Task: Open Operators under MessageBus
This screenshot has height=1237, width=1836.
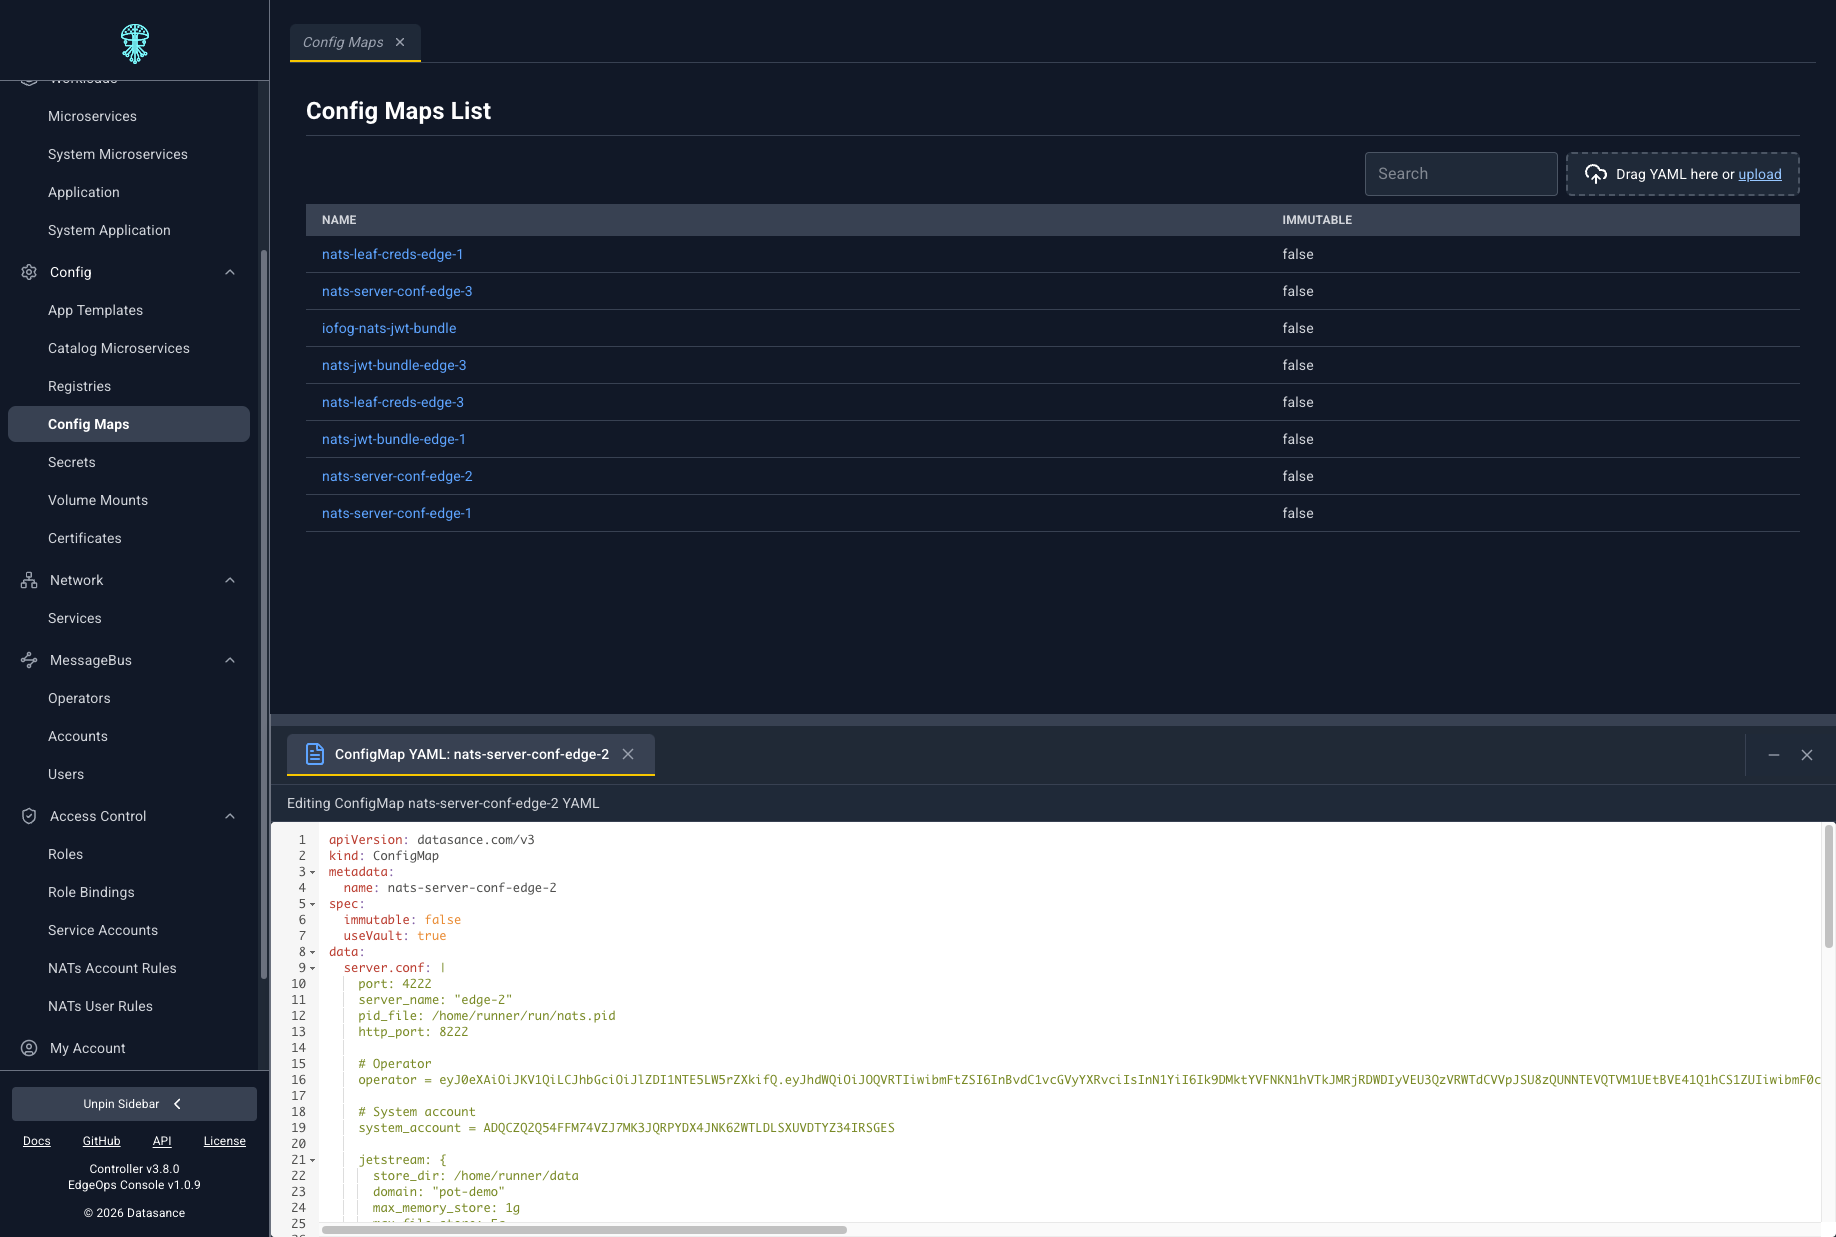Action: pos(79,698)
